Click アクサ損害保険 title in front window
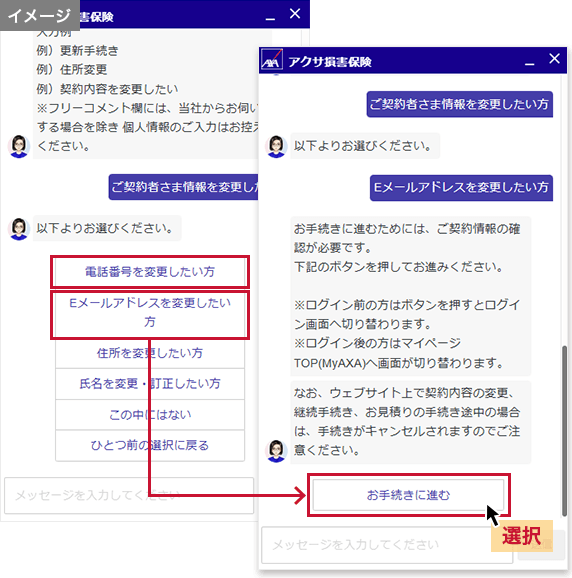 point(329,62)
